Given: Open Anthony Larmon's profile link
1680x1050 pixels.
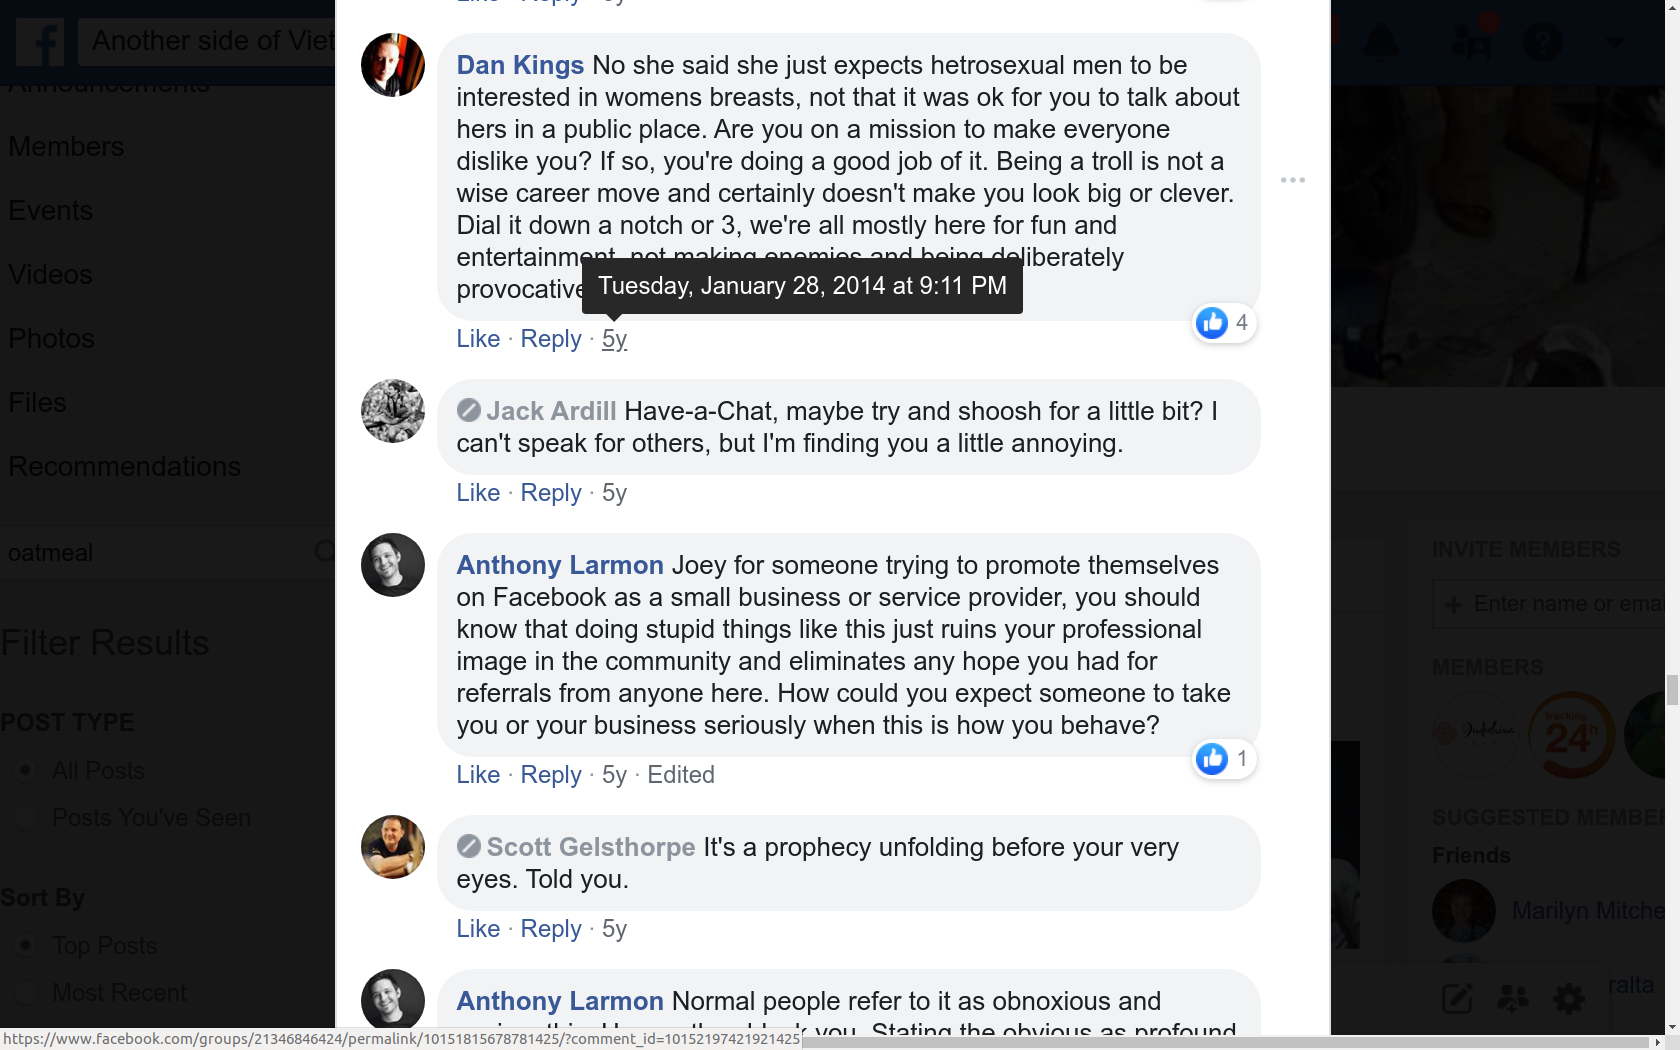Looking at the screenshot, I should tap(559, 565).
